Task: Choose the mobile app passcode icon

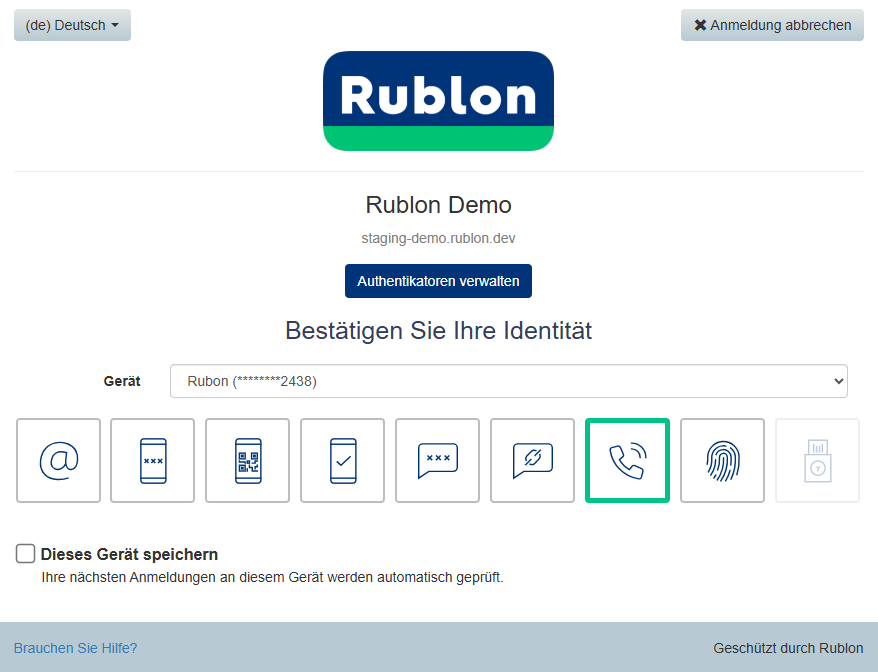Action: (153, 461)
